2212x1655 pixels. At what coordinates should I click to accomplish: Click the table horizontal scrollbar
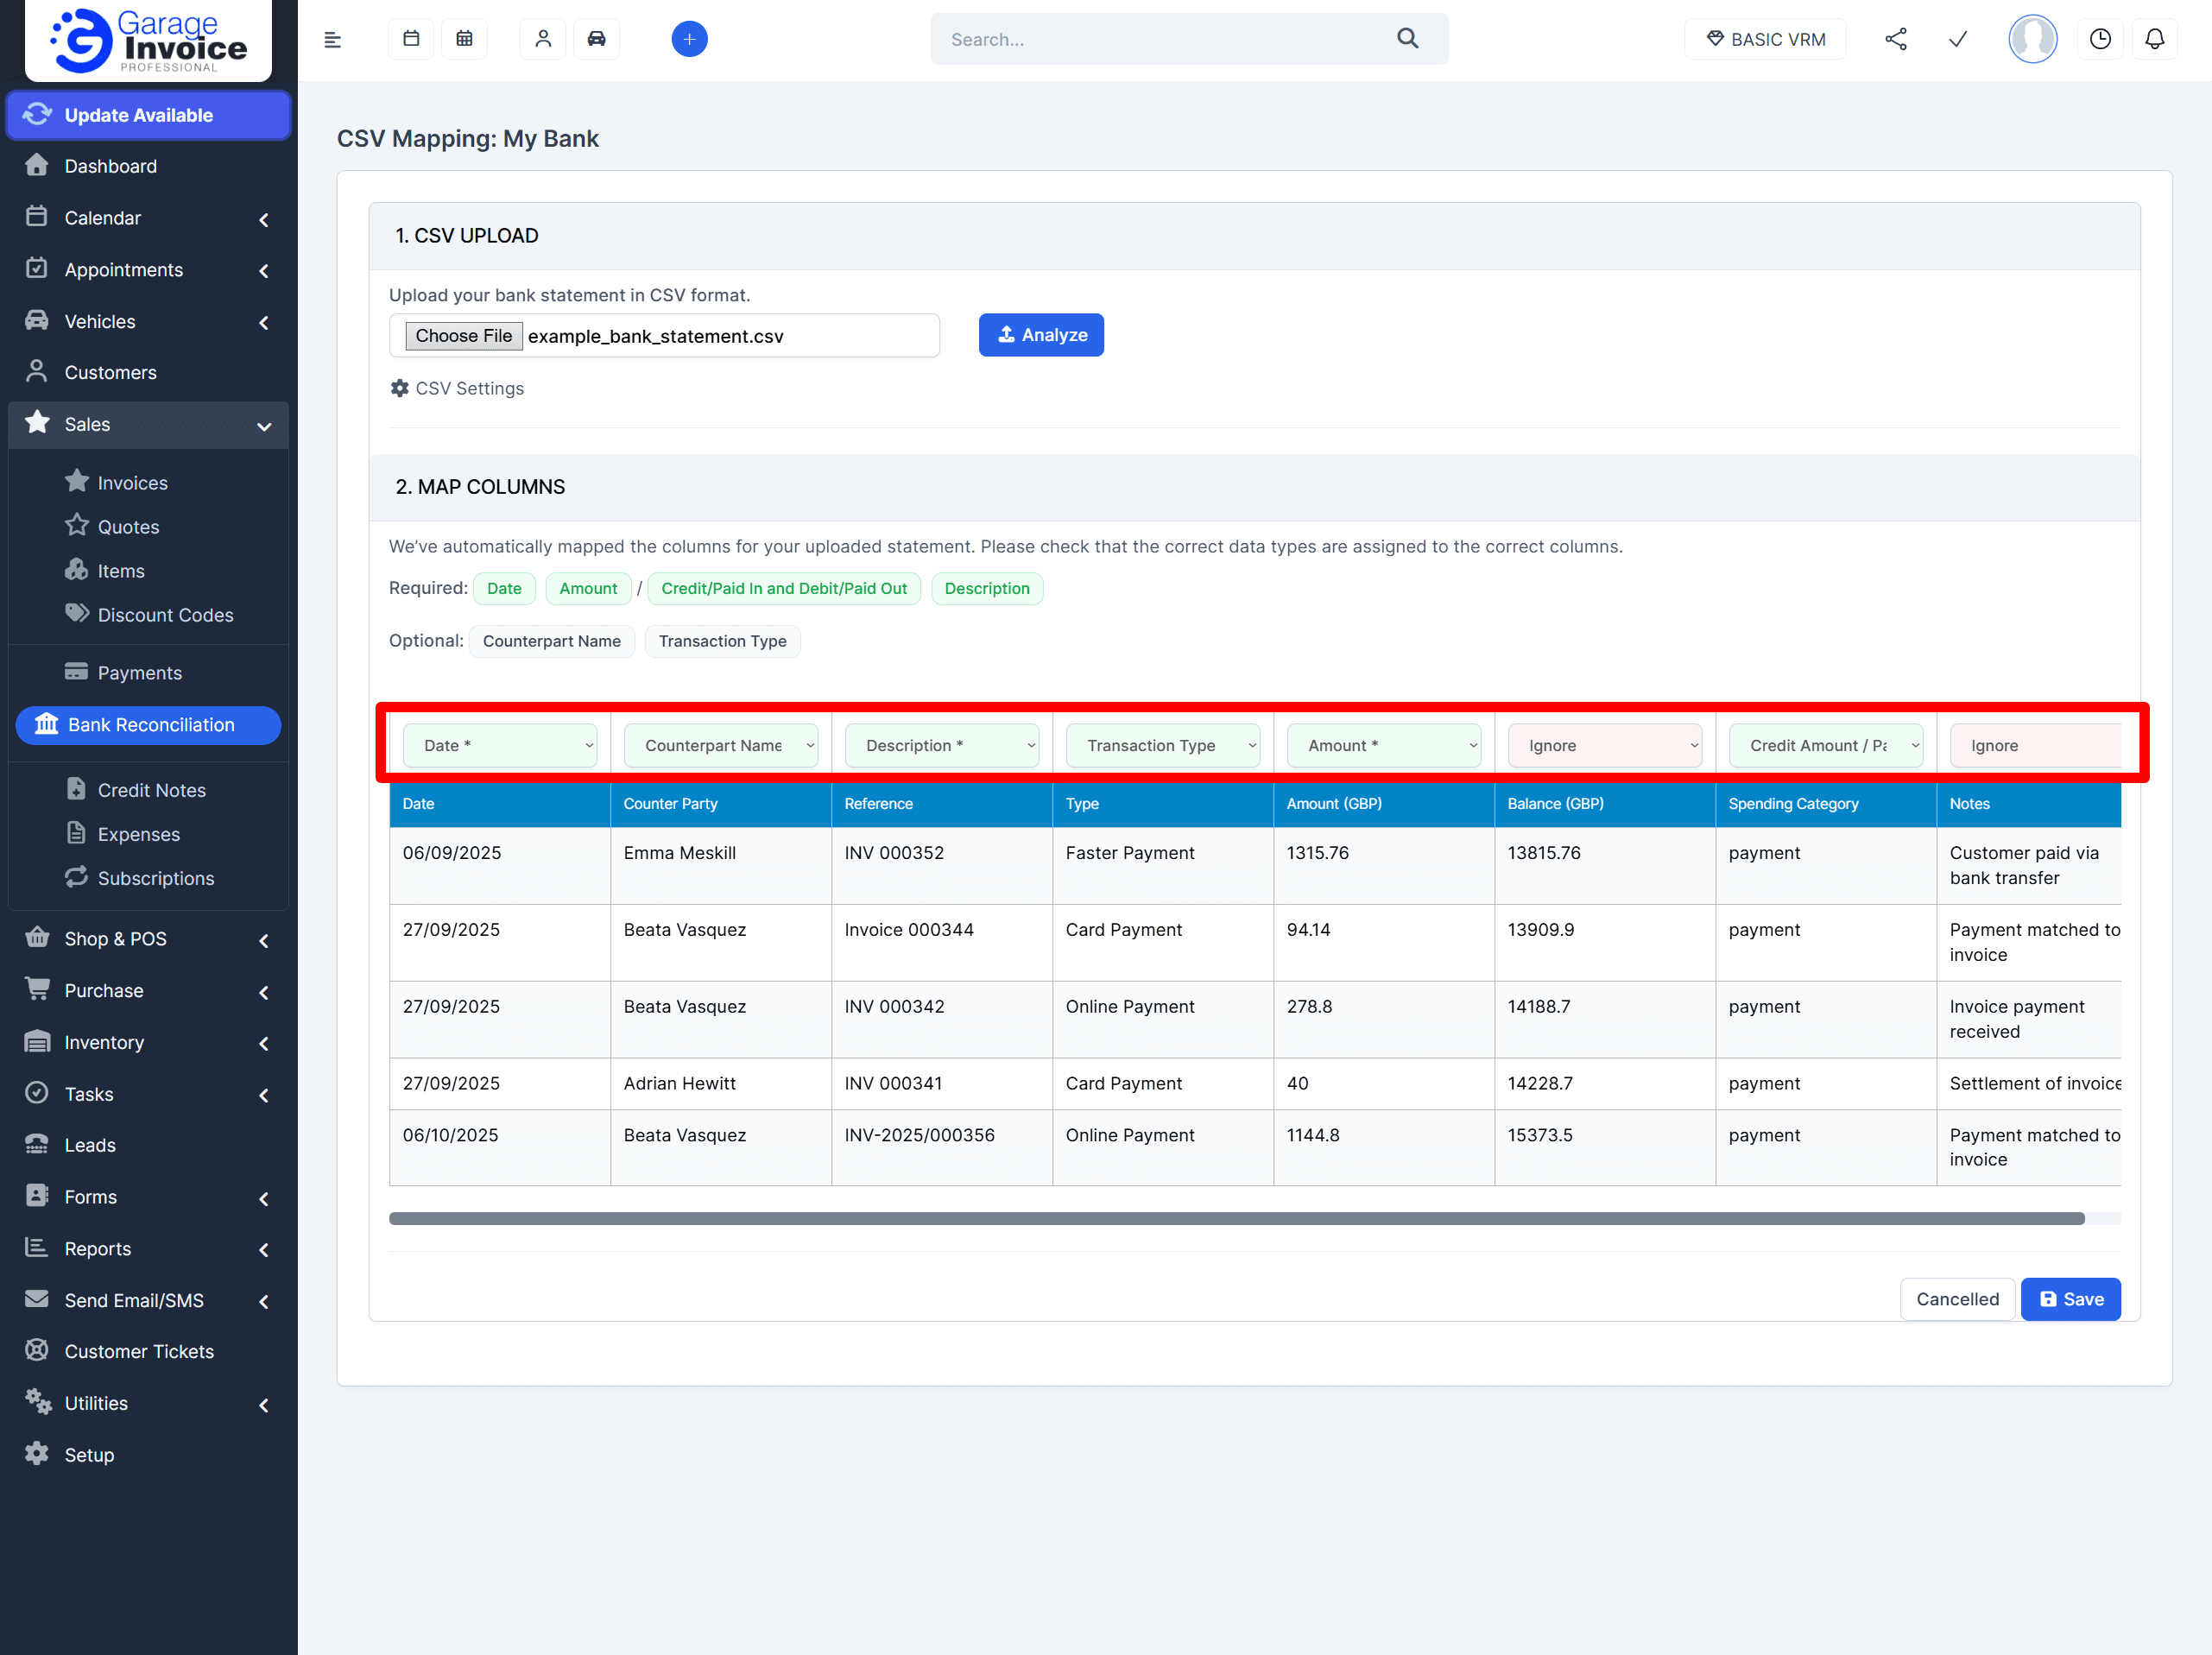click(x=1236, y=1218)
